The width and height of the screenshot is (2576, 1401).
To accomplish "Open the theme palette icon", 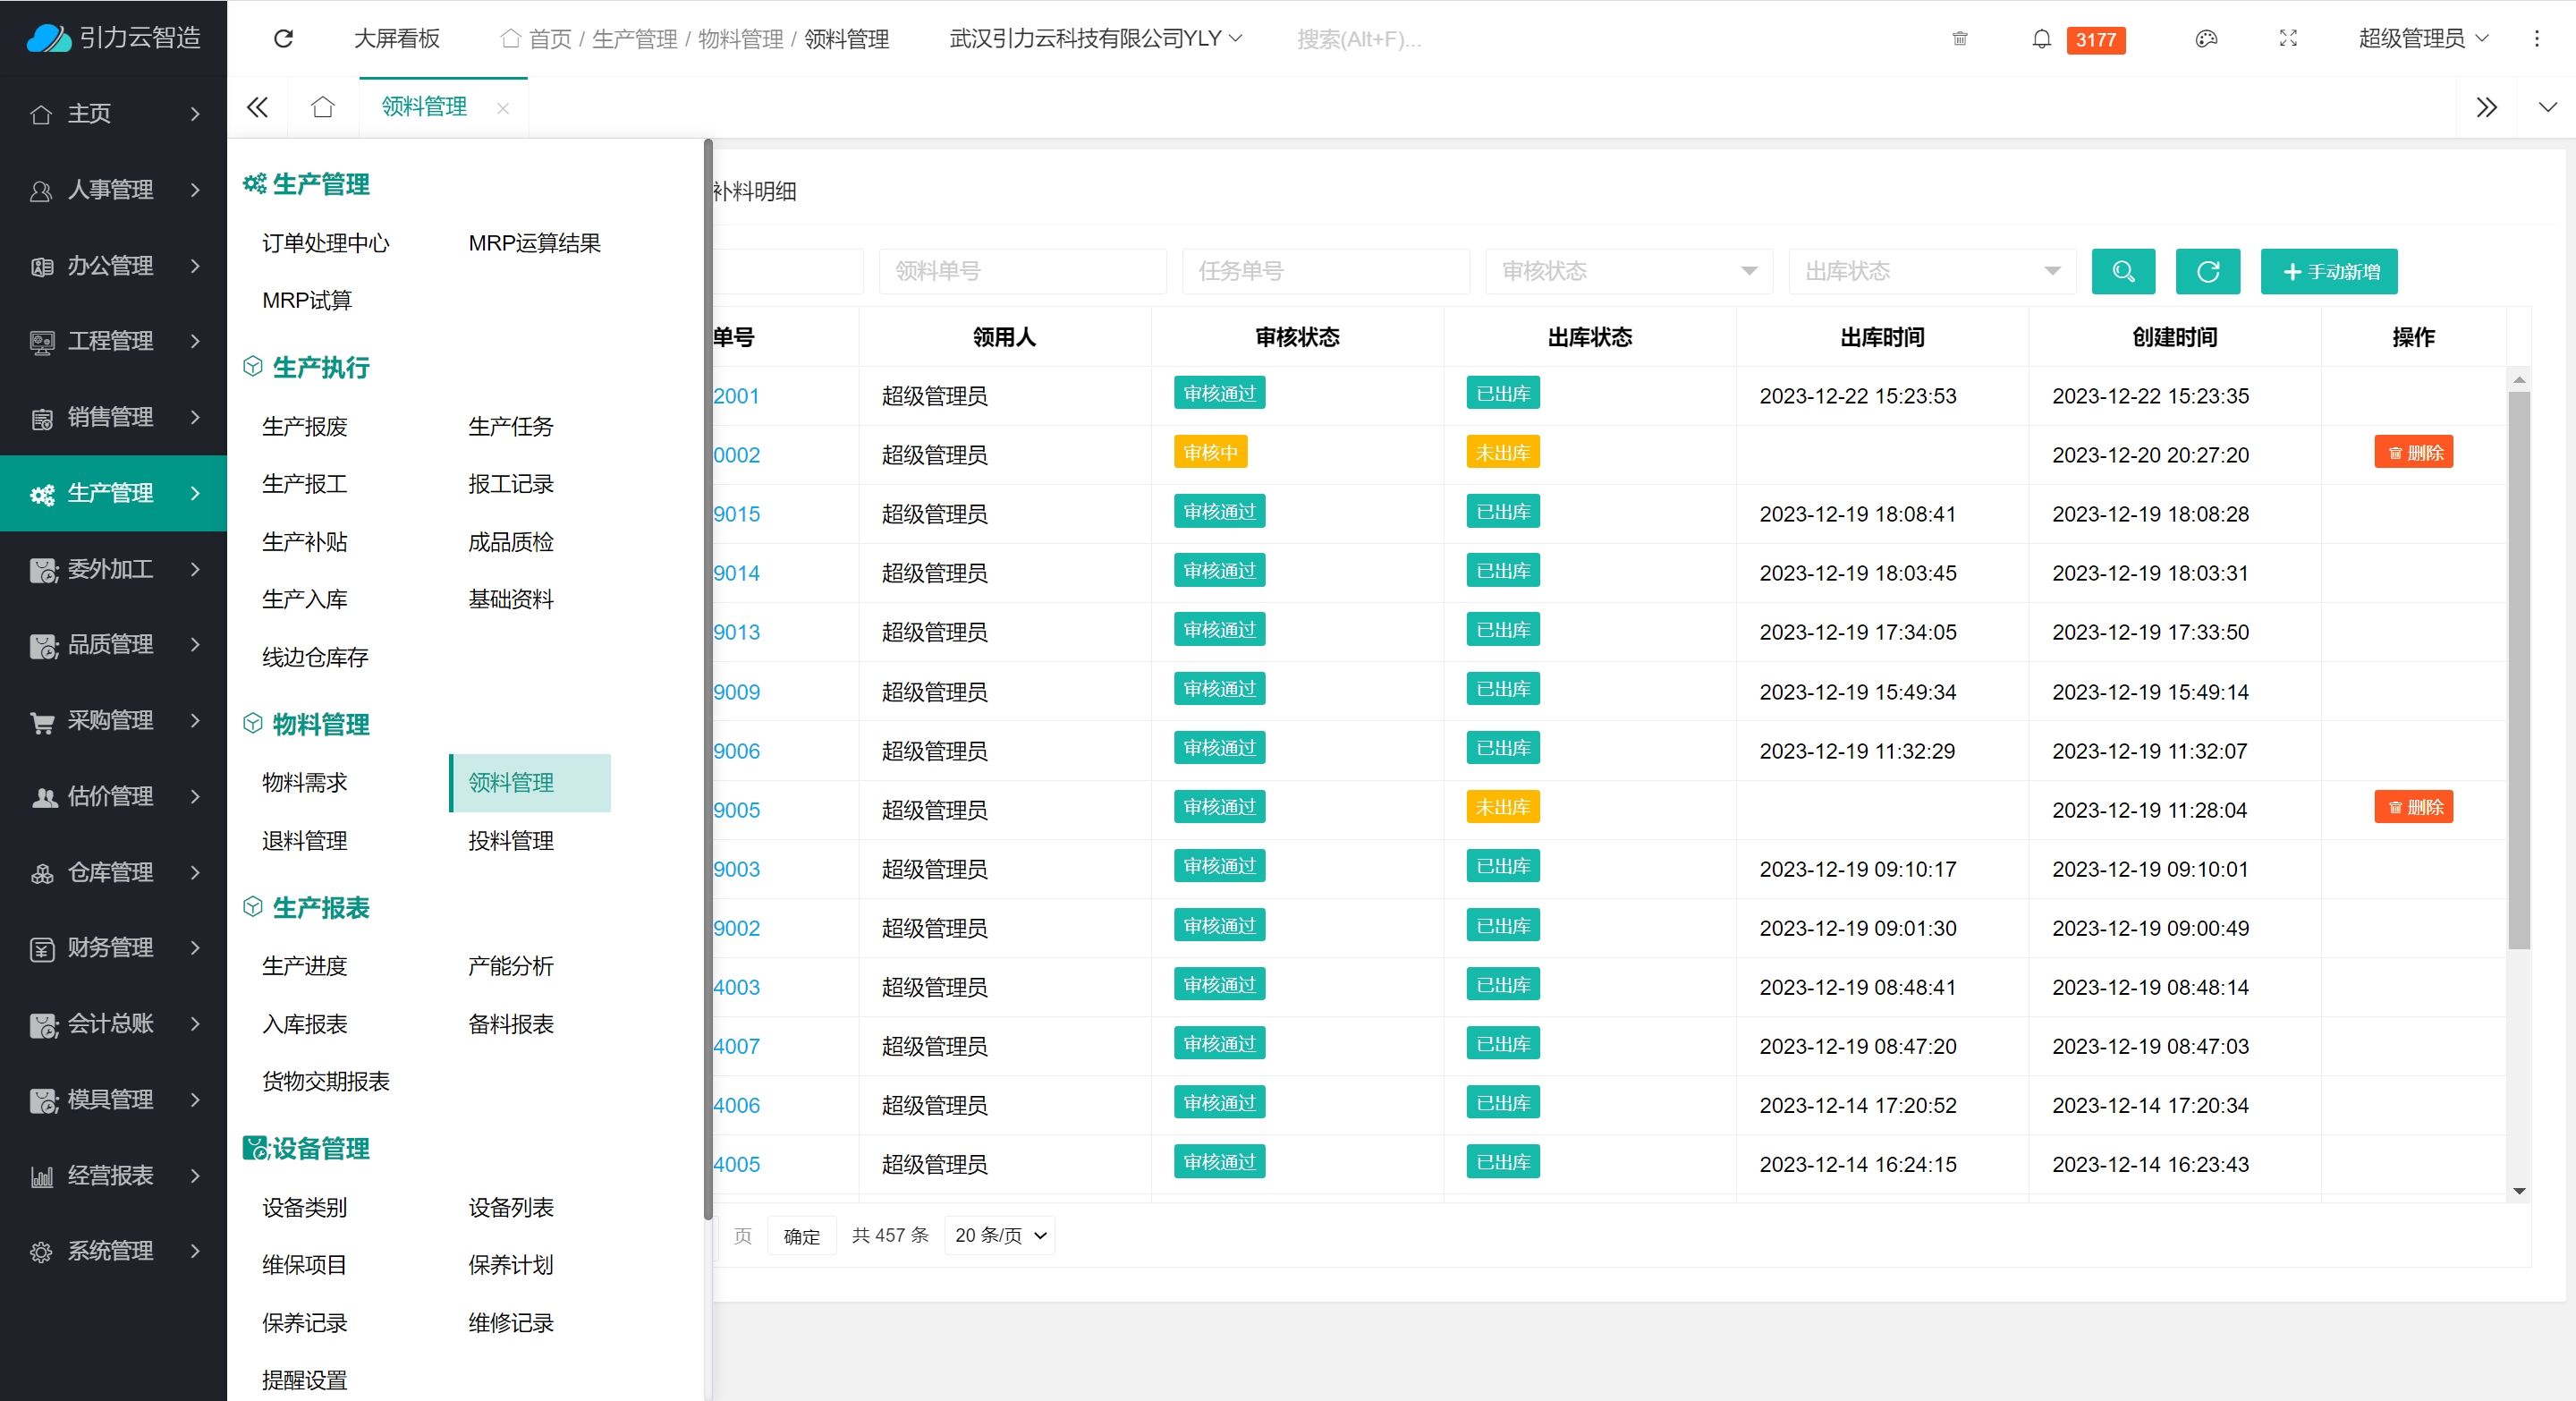I will click(x=2206, y=39).
